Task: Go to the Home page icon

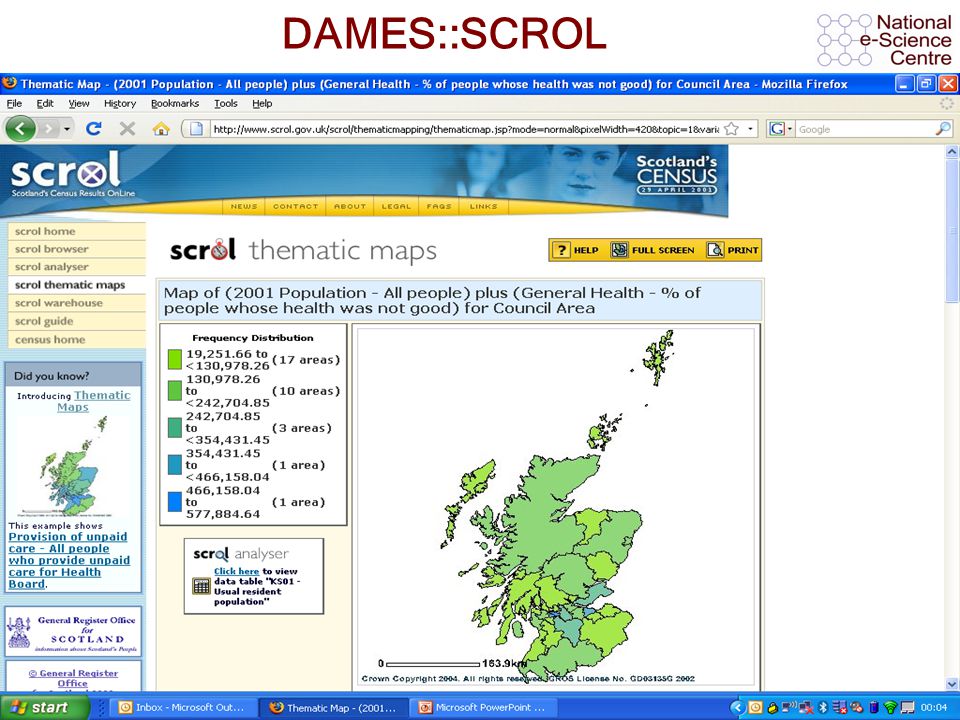Action: [x=161, y=129]
